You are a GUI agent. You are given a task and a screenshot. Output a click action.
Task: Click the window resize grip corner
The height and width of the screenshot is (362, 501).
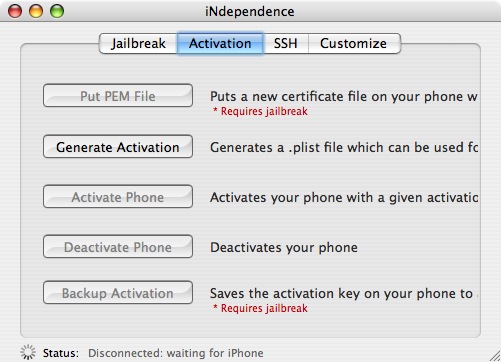(494, 355)
